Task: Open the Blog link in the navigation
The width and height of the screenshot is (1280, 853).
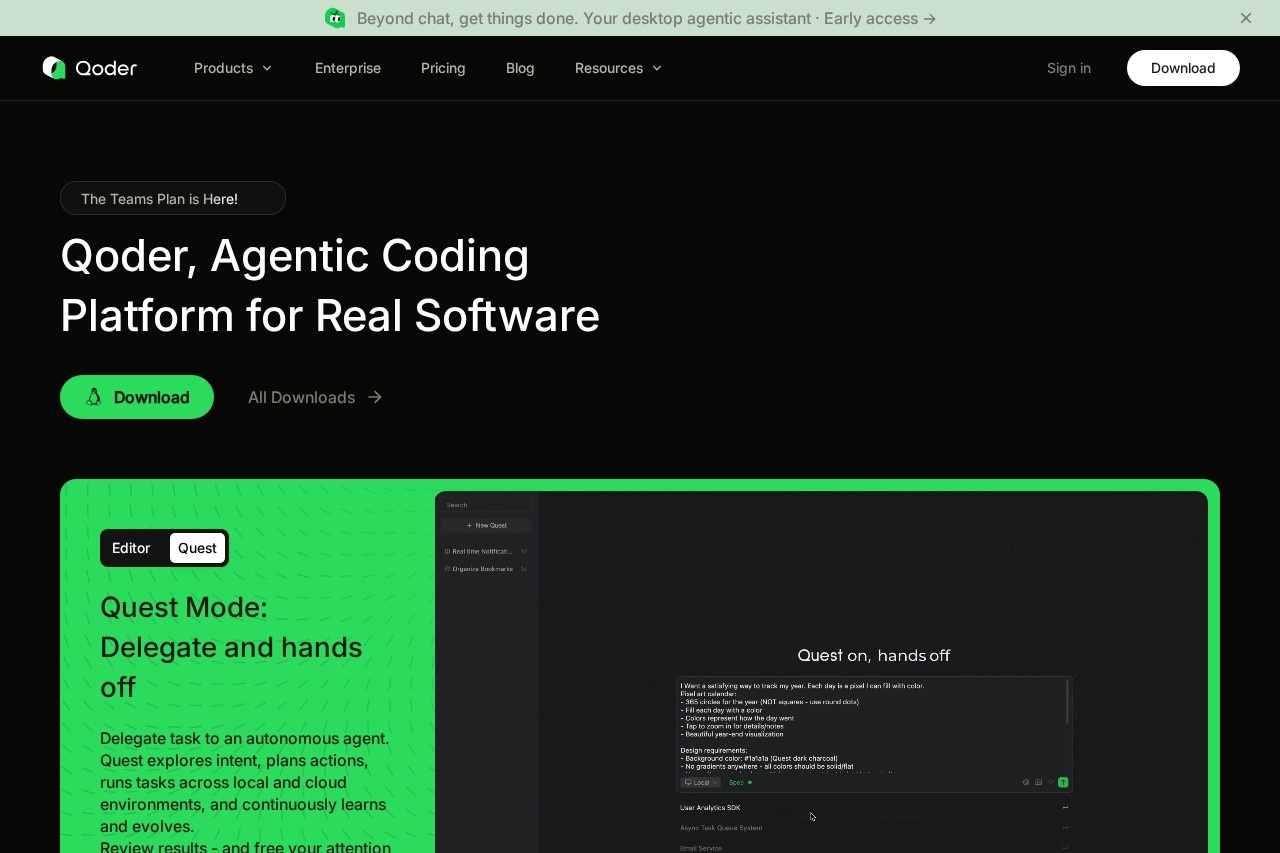Action: [x=520, y=68]
